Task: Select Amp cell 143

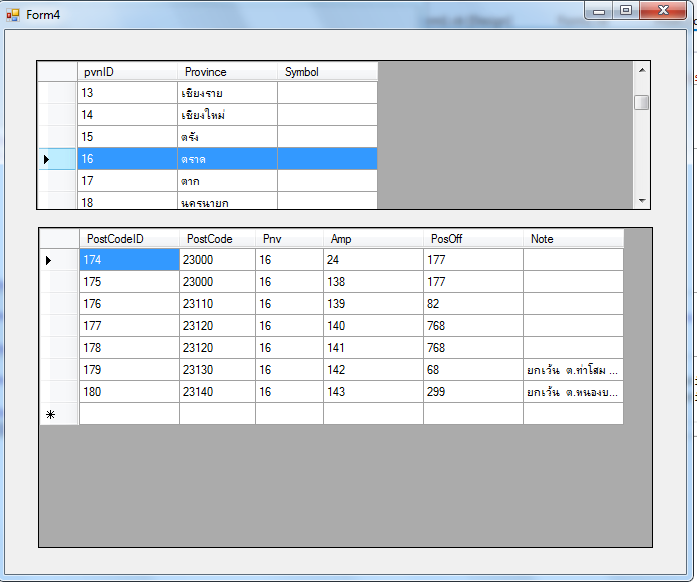Action: coord(373,391)
